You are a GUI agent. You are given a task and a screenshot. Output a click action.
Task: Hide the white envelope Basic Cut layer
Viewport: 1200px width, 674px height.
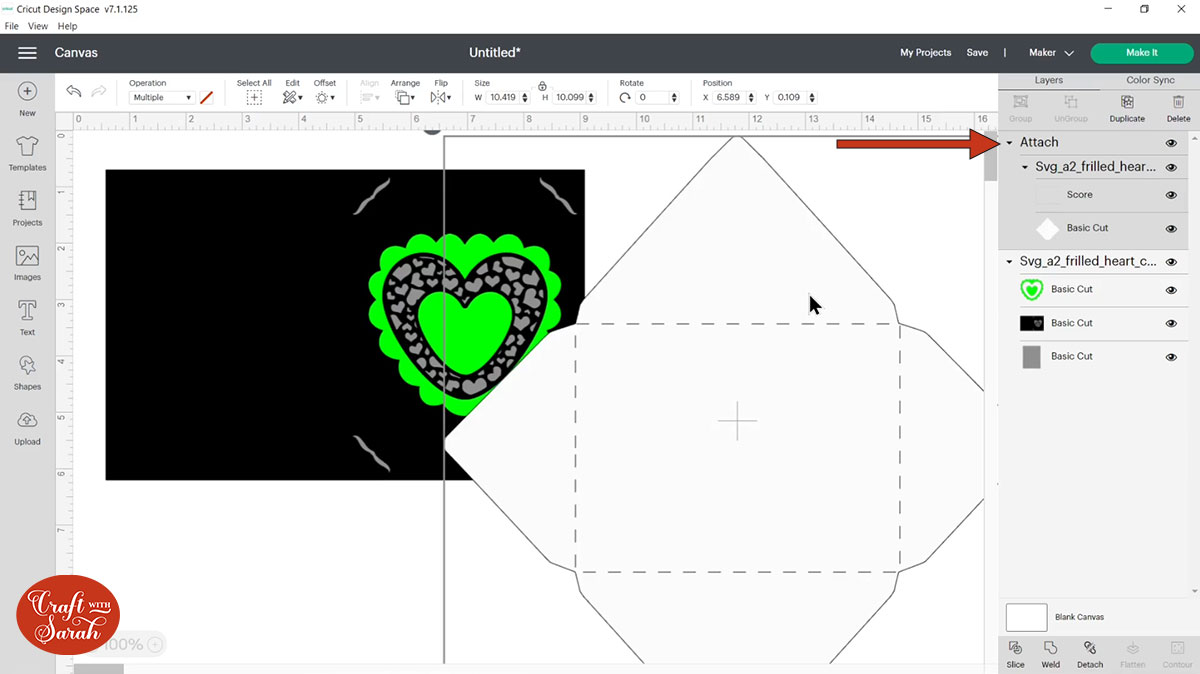(x=1171, y=229)
